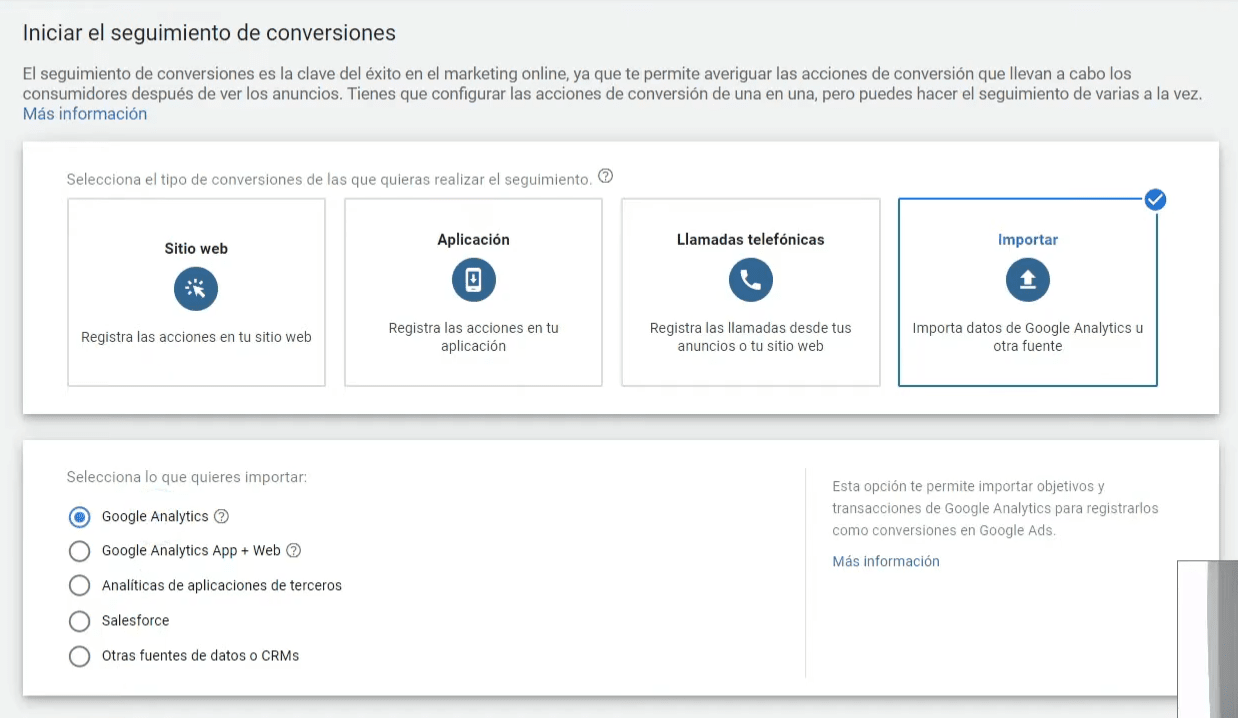Image resolution: width=1238 pixels, height=718 pixels.
Task: Select the Aplicación card description text
Action: pyautogui.click(x=473, y=337)
